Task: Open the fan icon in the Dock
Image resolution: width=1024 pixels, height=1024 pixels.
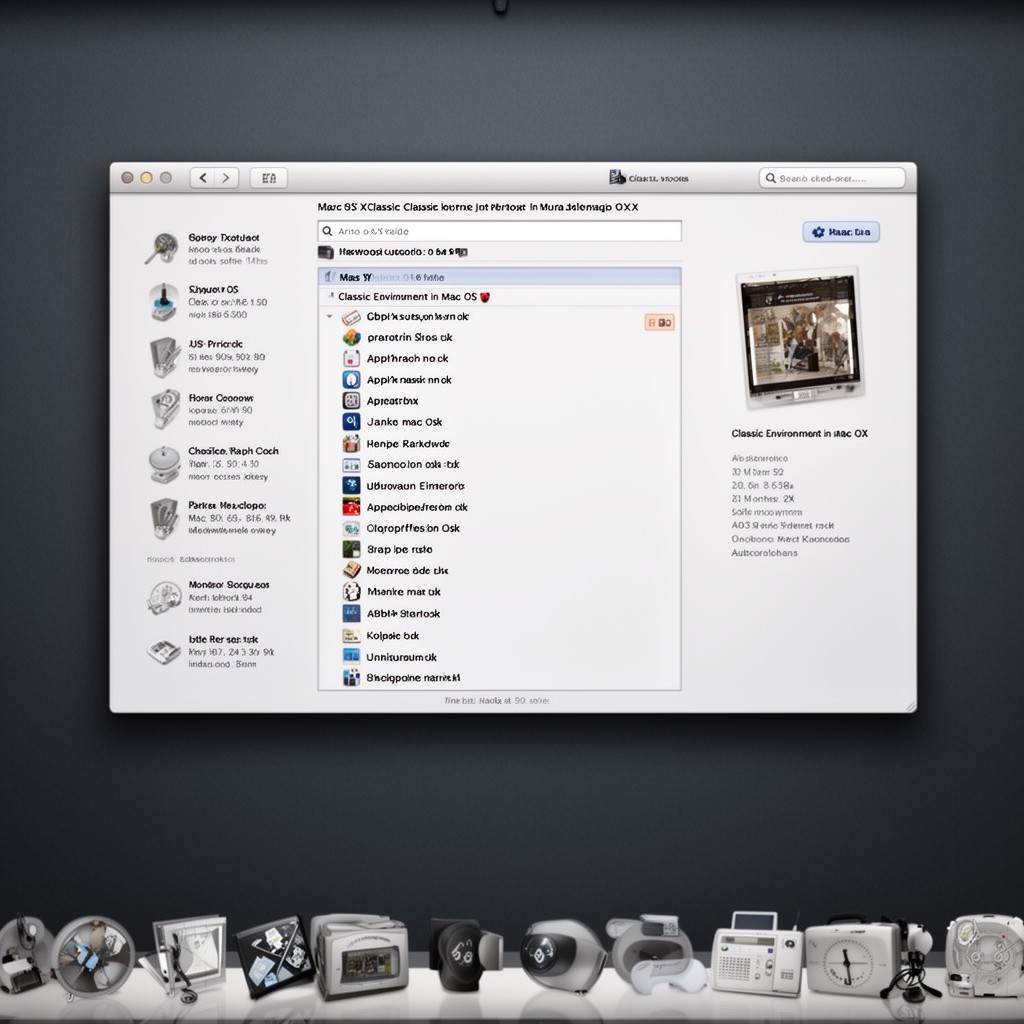Action: pyautogui.click(x=93, y=958)
